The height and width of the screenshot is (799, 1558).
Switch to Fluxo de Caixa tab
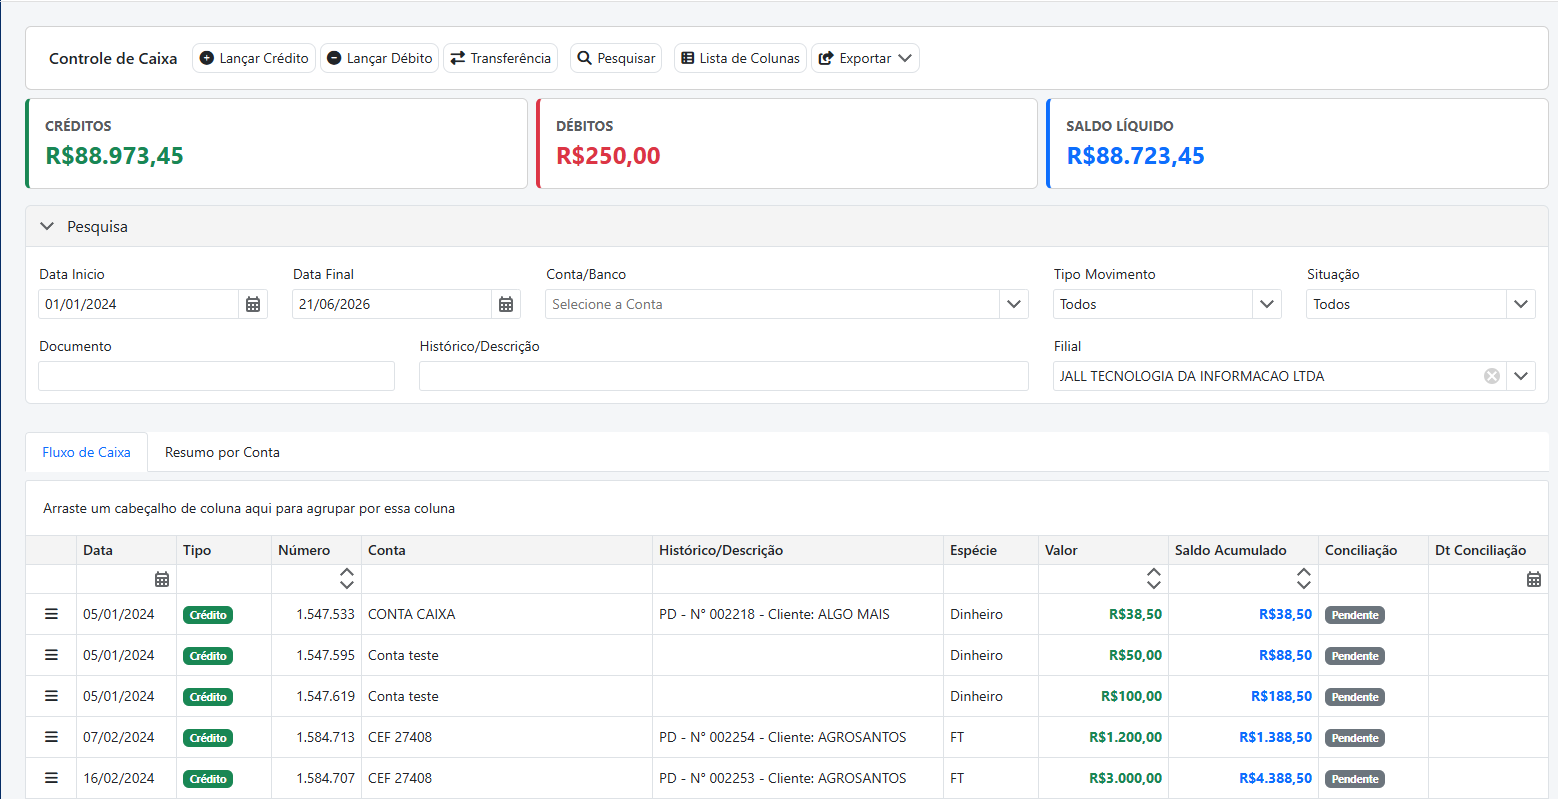[86, 452]
